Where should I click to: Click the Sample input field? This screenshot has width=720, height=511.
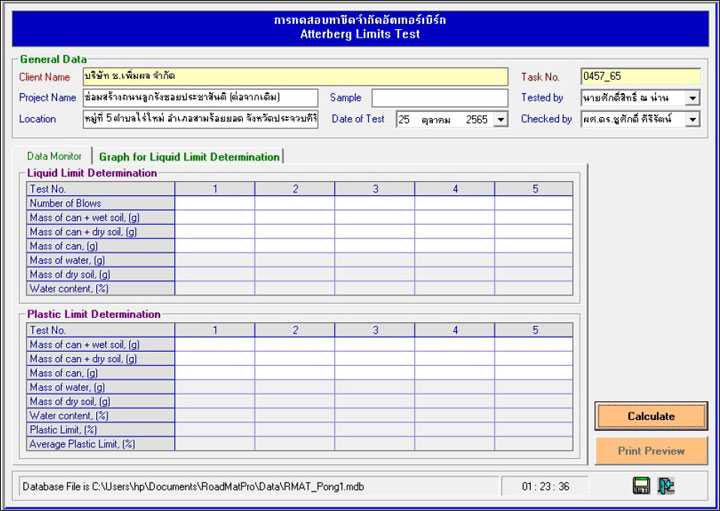(x=439, y=98)
